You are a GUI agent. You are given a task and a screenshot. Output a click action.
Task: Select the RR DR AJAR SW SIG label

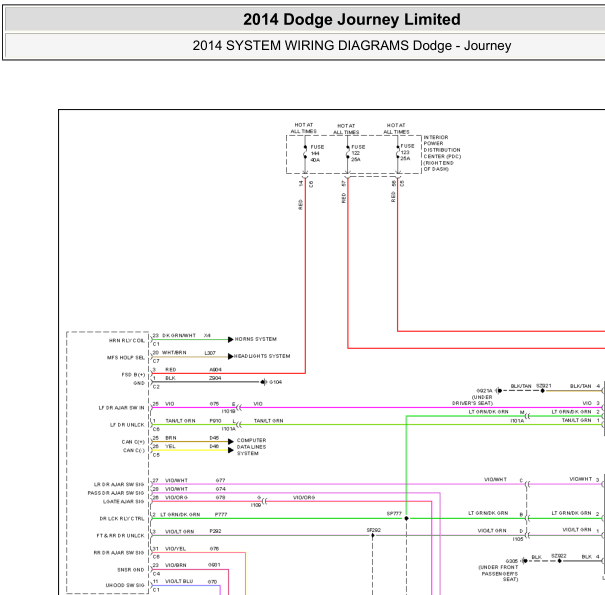click(119, 553)
